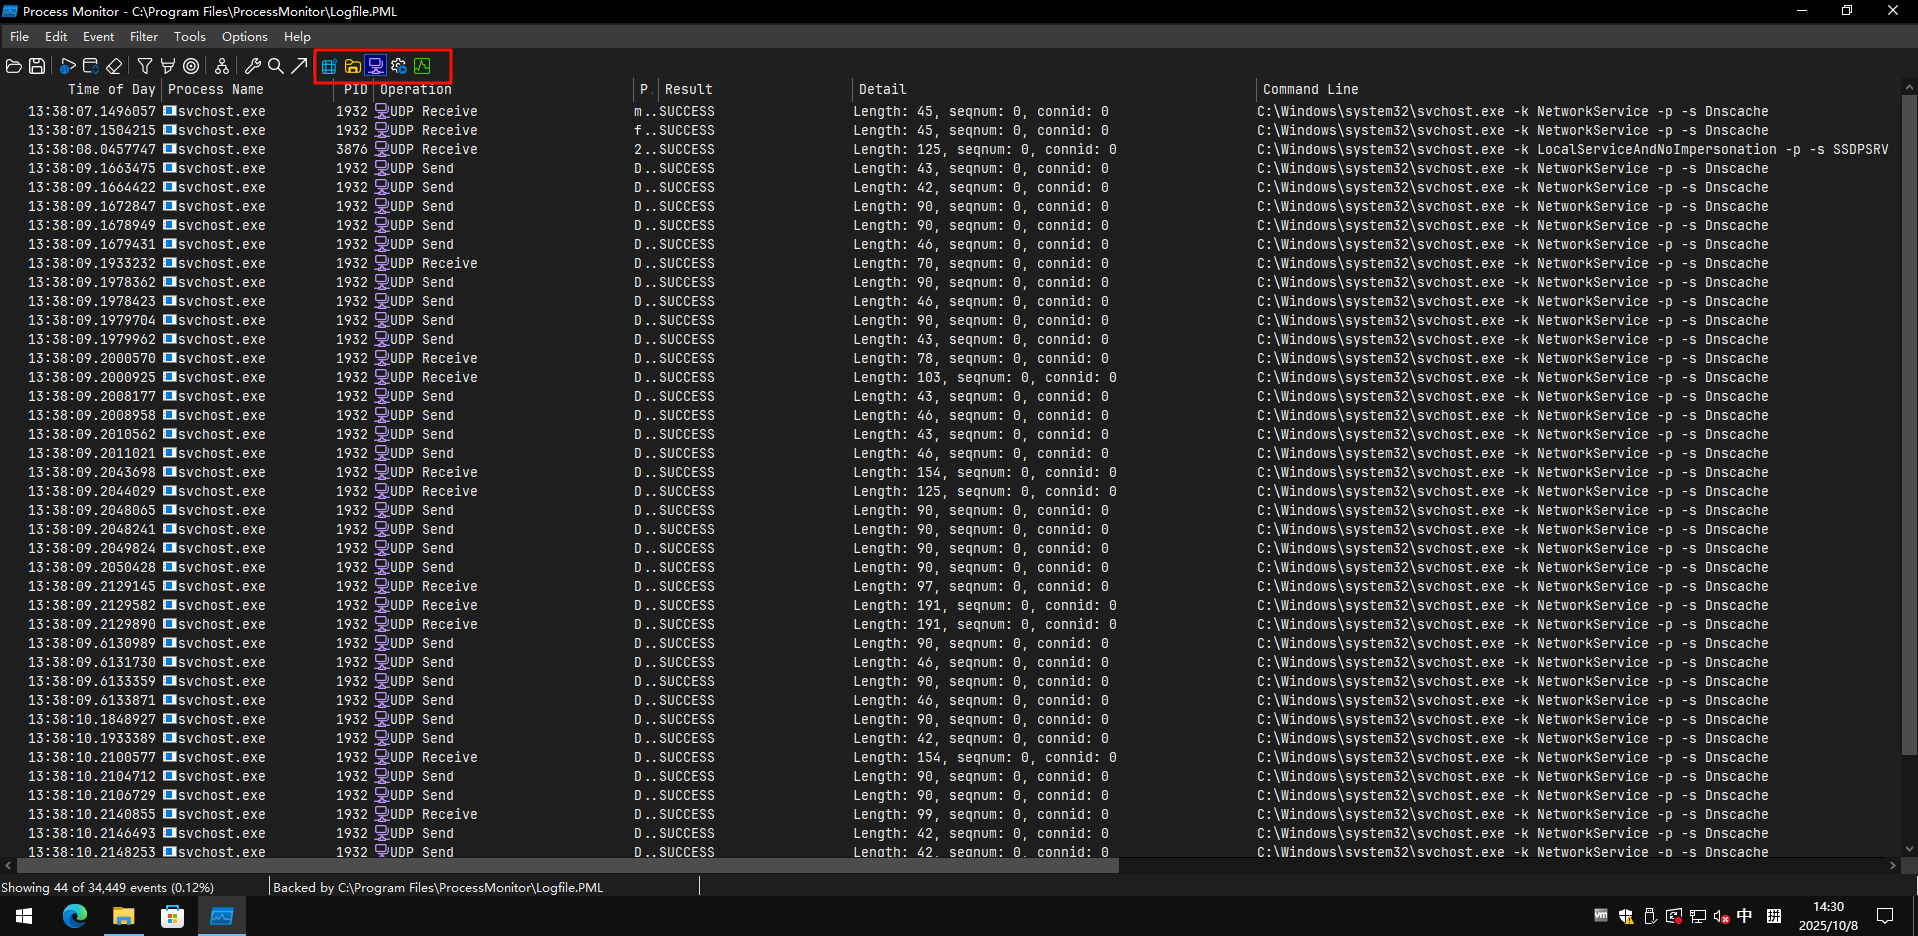
Task: Open the Filter funnel dialog
Action: click(x=145, y=66)
